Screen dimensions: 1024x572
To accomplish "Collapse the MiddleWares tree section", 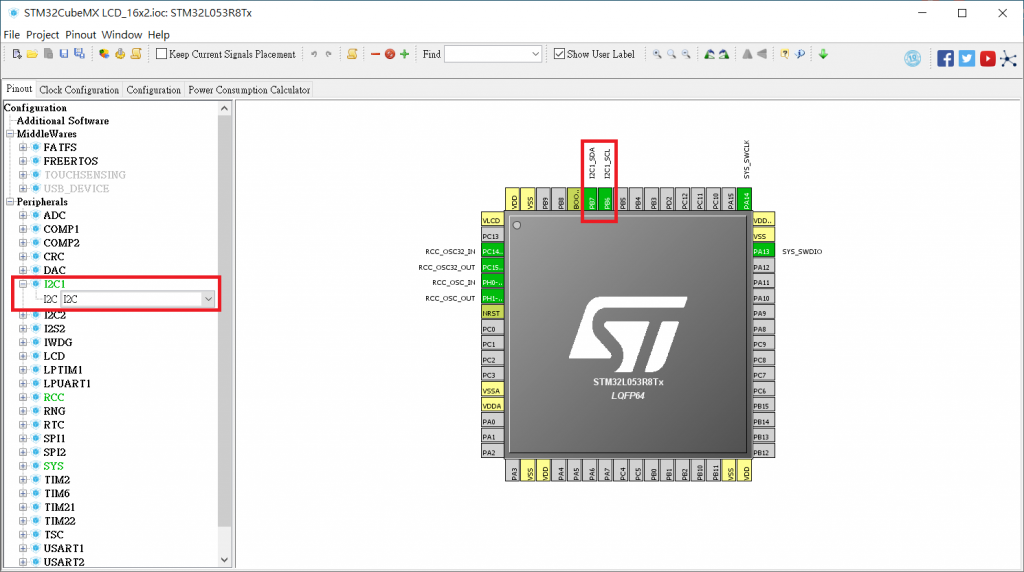I will [x=10, y=134].
